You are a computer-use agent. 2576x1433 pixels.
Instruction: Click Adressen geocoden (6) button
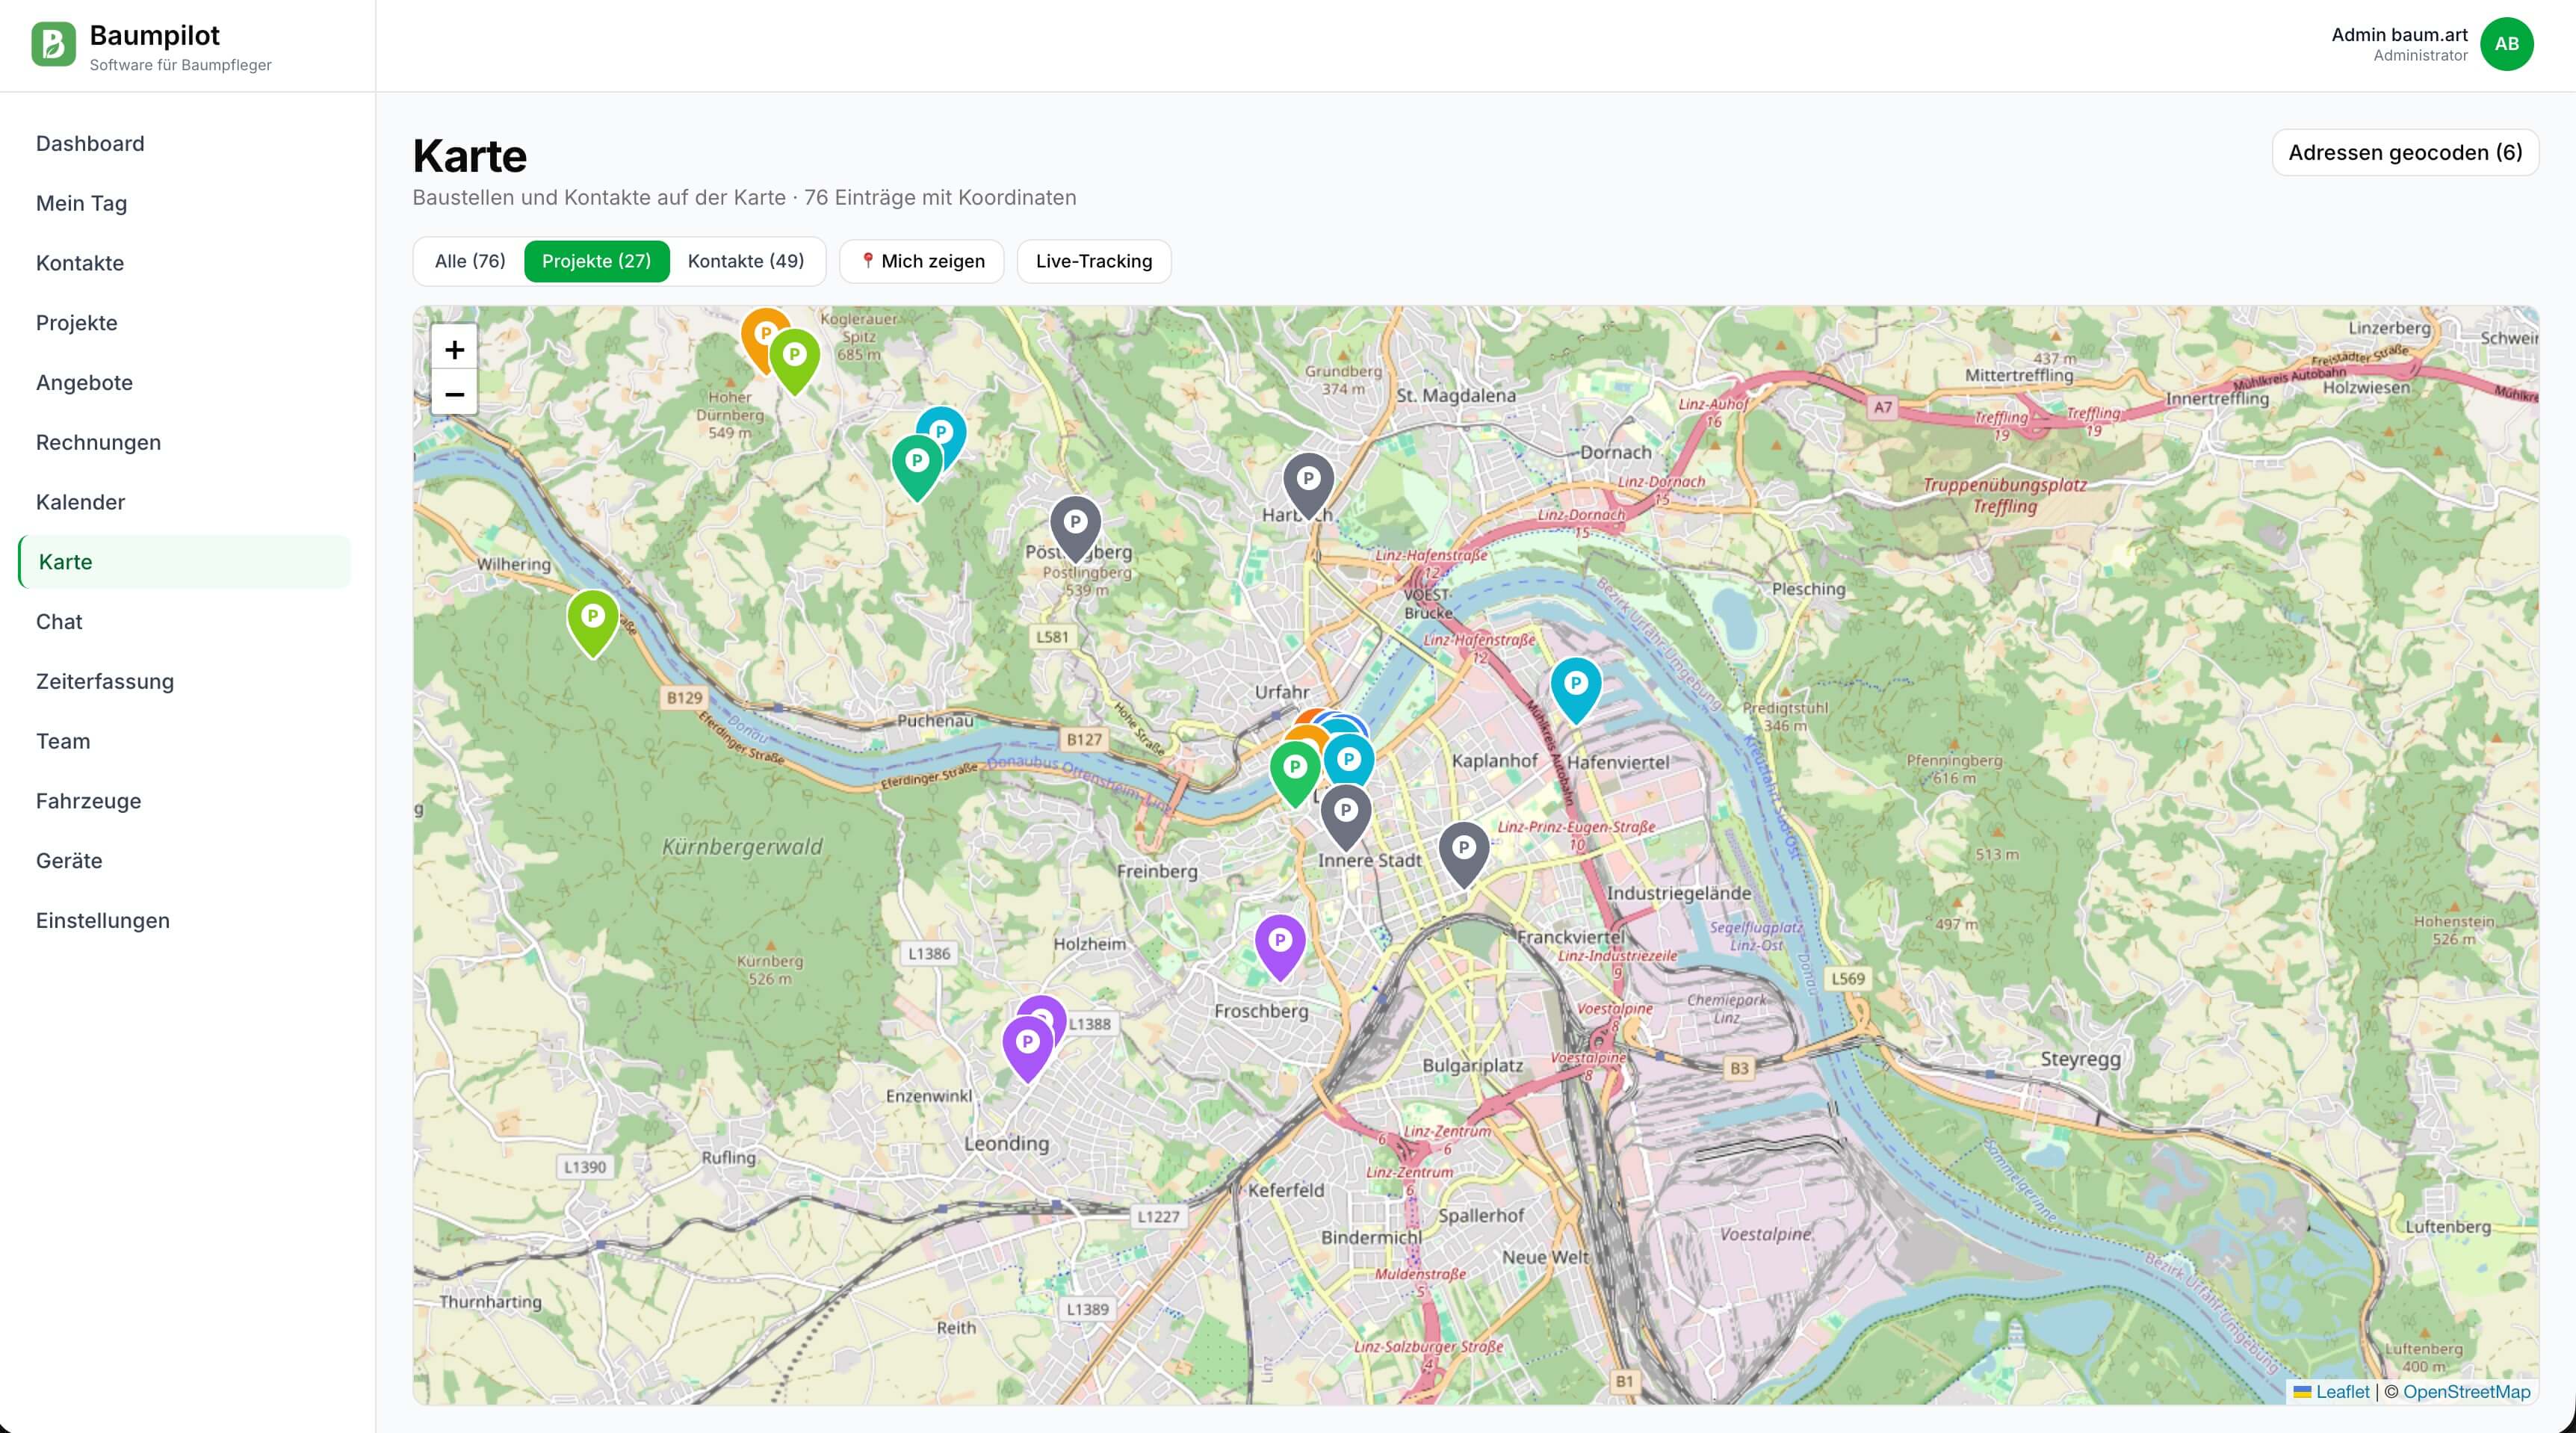[x=2405, y=152]
